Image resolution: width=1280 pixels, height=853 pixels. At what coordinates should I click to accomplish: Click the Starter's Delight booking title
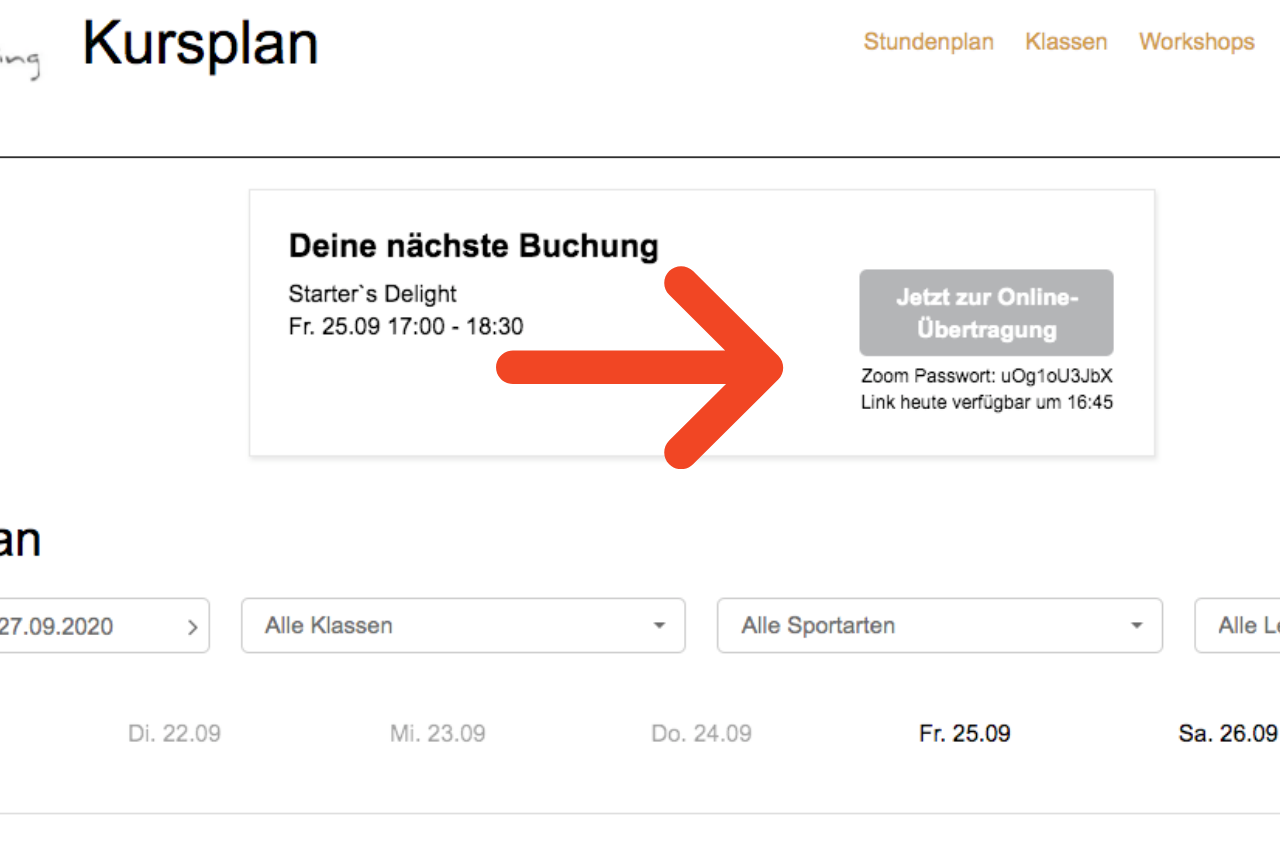point(372,294)
